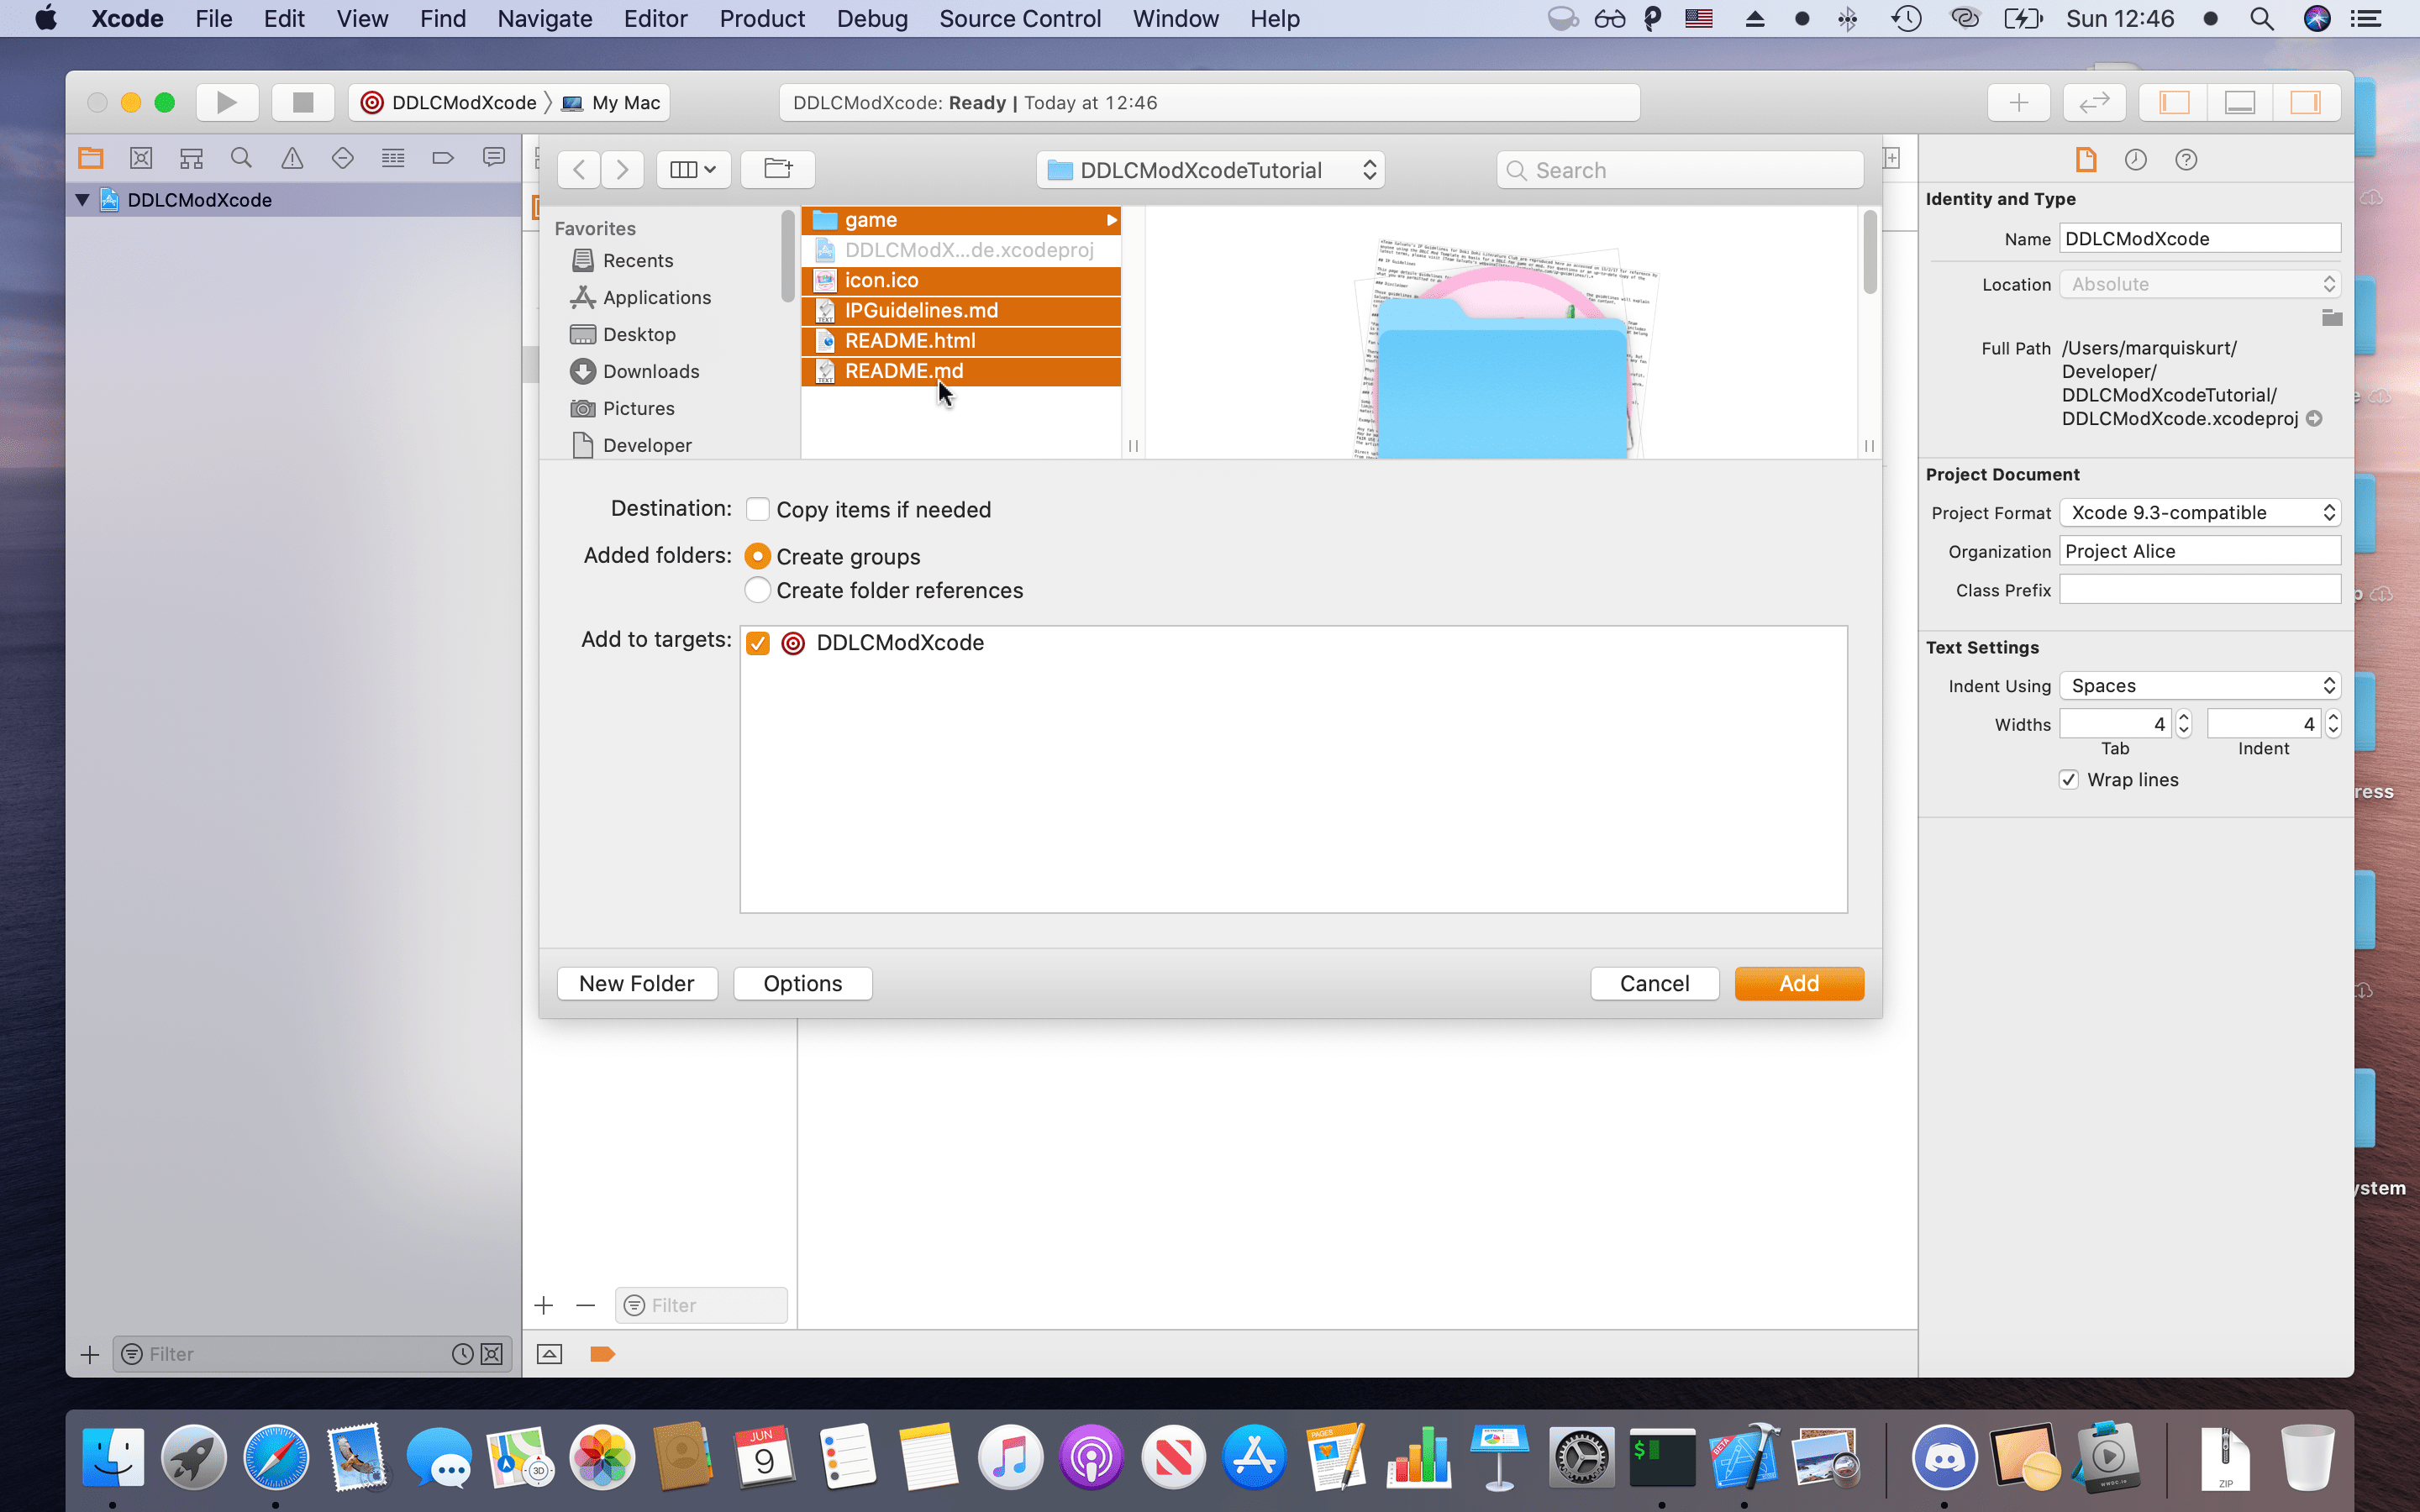Screen dimensions: 2420x1512
Task: Click the plus button below targets list
Action: [x=544, y=1305]
